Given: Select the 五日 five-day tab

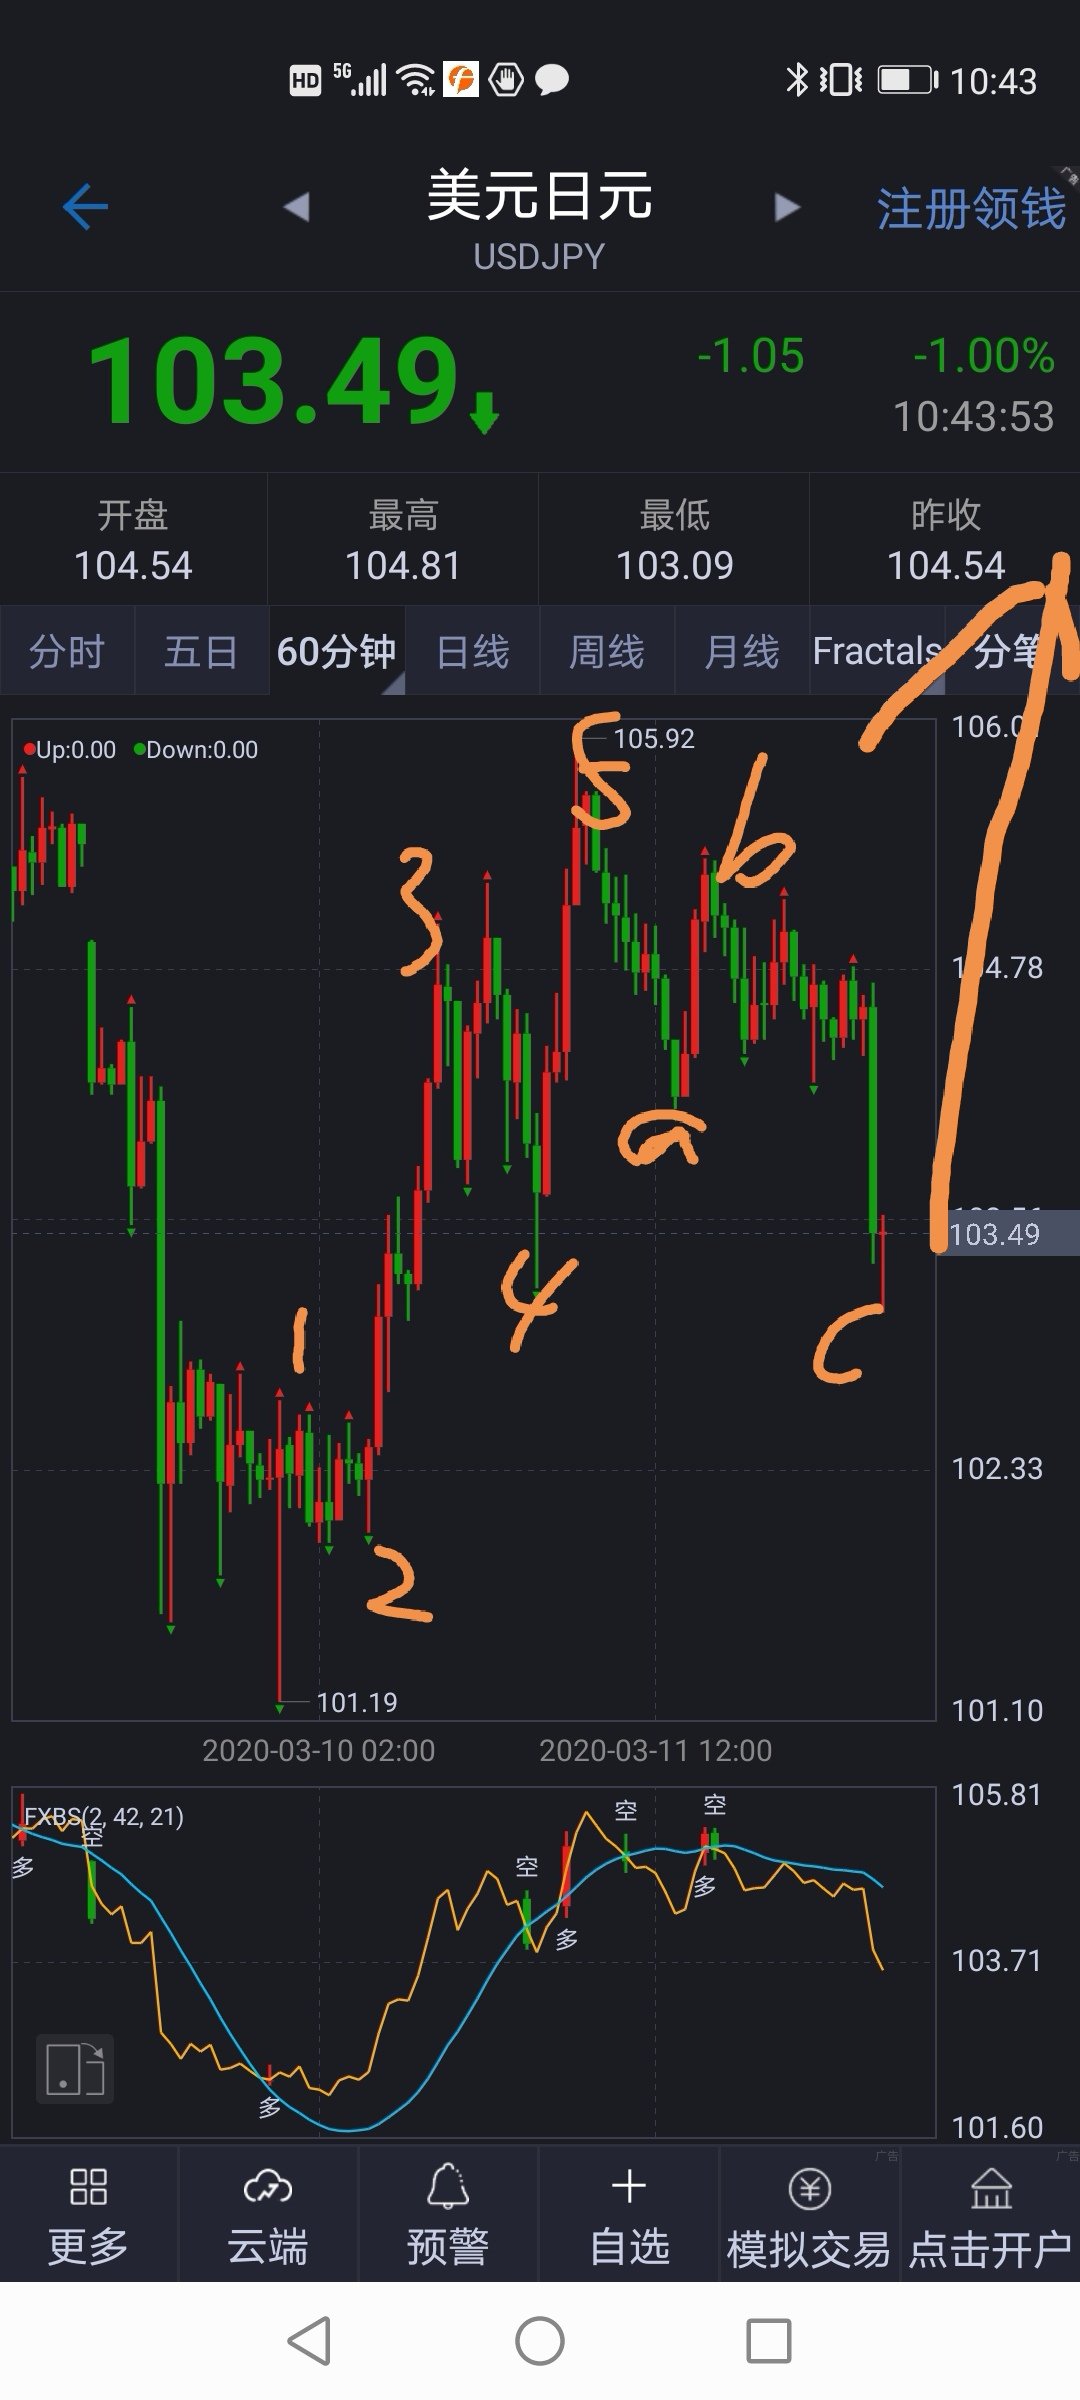Looking at the screenshot, I should tap(201, 651).
